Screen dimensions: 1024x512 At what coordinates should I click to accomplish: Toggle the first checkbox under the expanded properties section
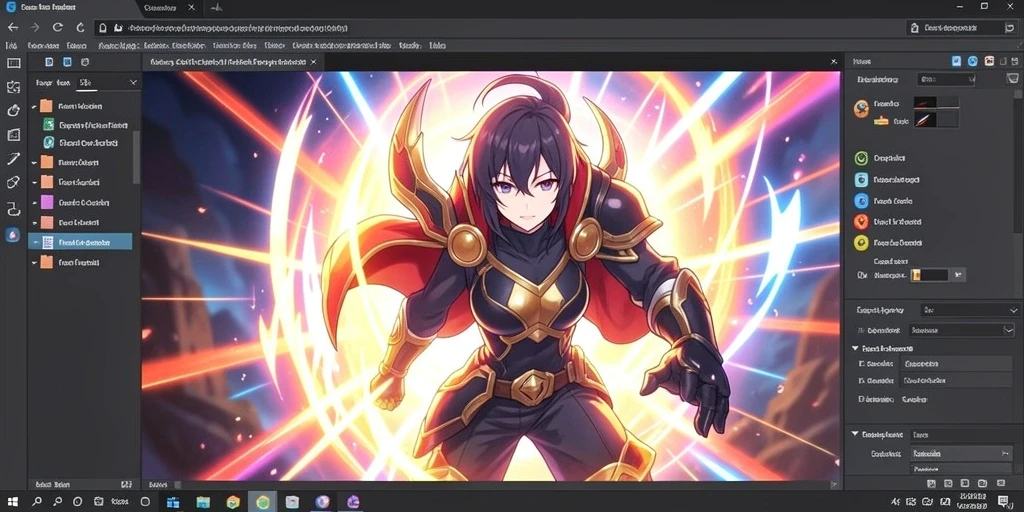click(862, 364)
